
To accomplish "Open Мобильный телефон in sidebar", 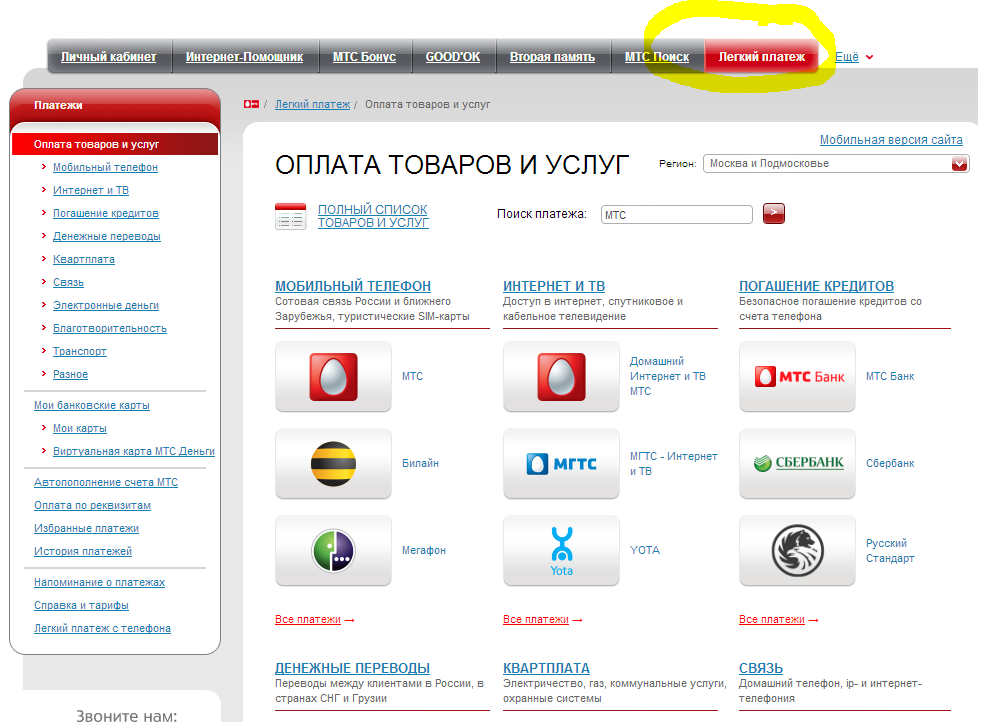I will [105, 167].
